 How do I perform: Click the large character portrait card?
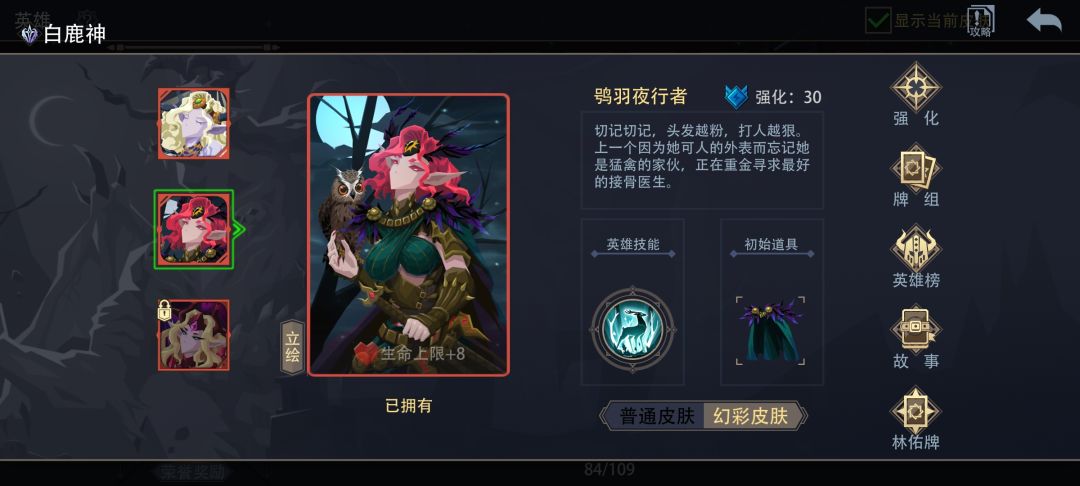coord(408,235)
